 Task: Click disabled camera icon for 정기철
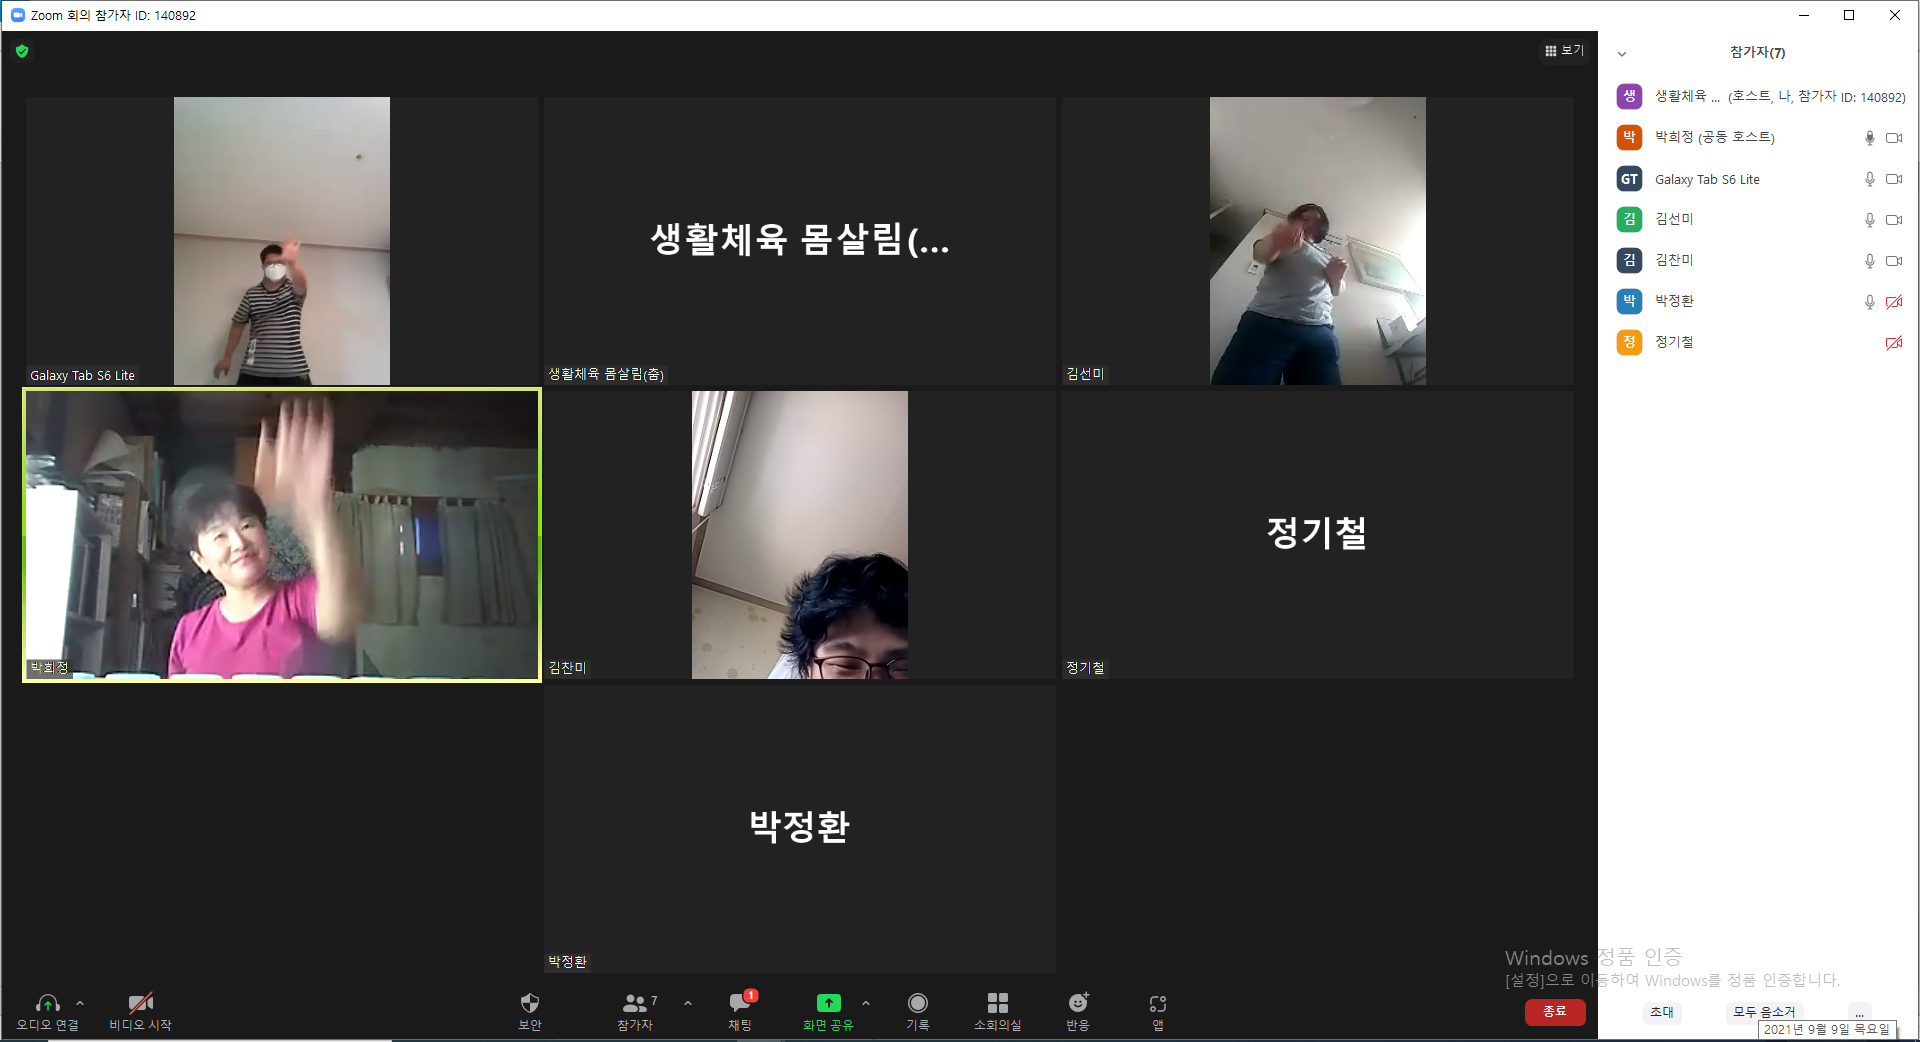(x=1894, y=343)
